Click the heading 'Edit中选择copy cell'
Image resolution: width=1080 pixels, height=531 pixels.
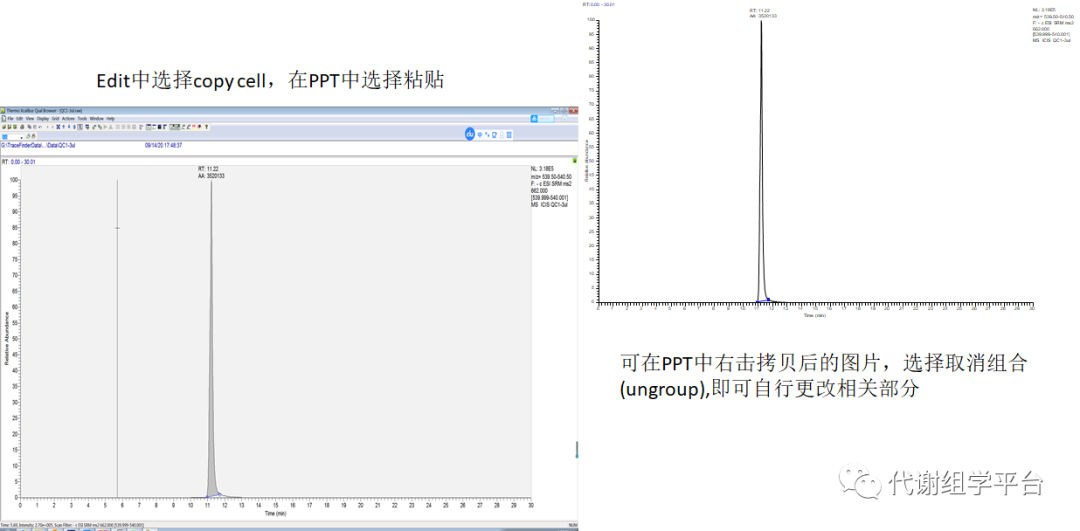pyautogui.click(x=182, y=81)
